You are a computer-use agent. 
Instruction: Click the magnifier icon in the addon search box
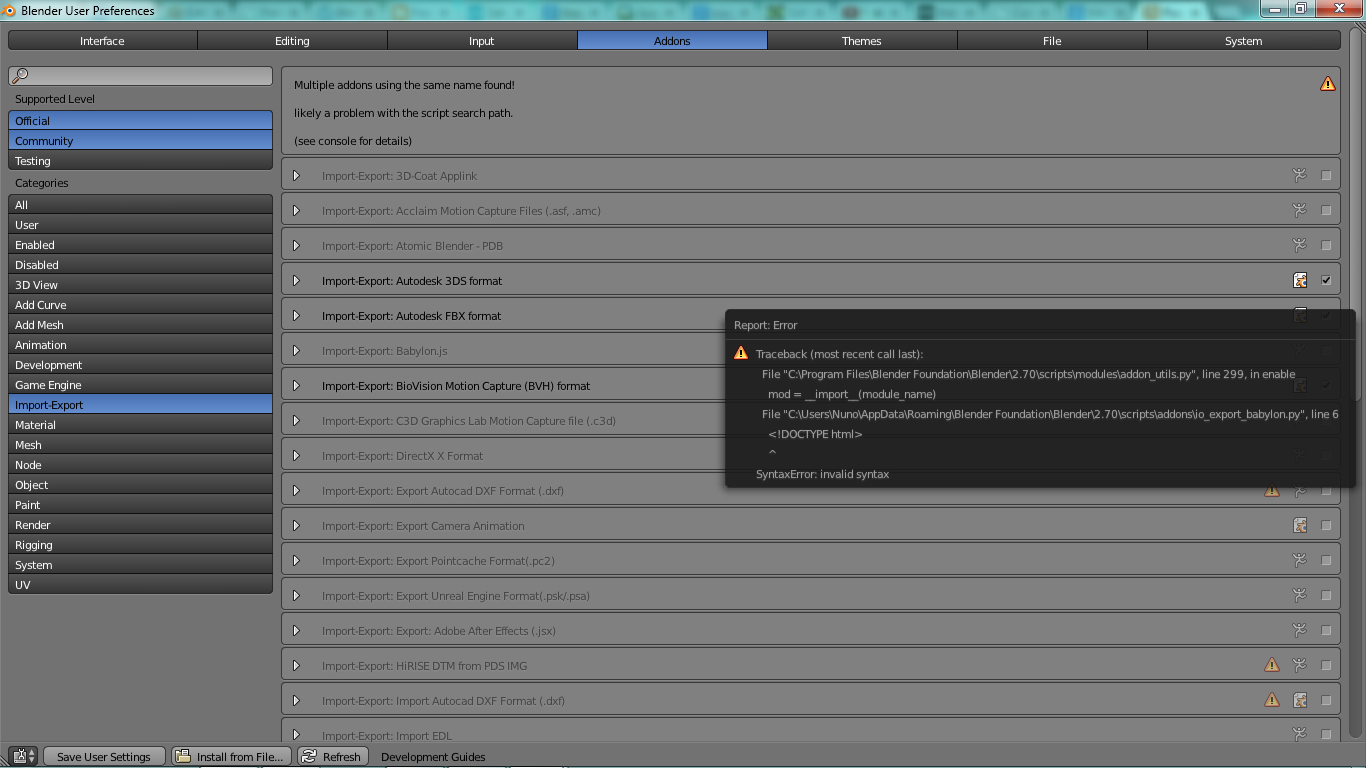[x=21, y=76]
